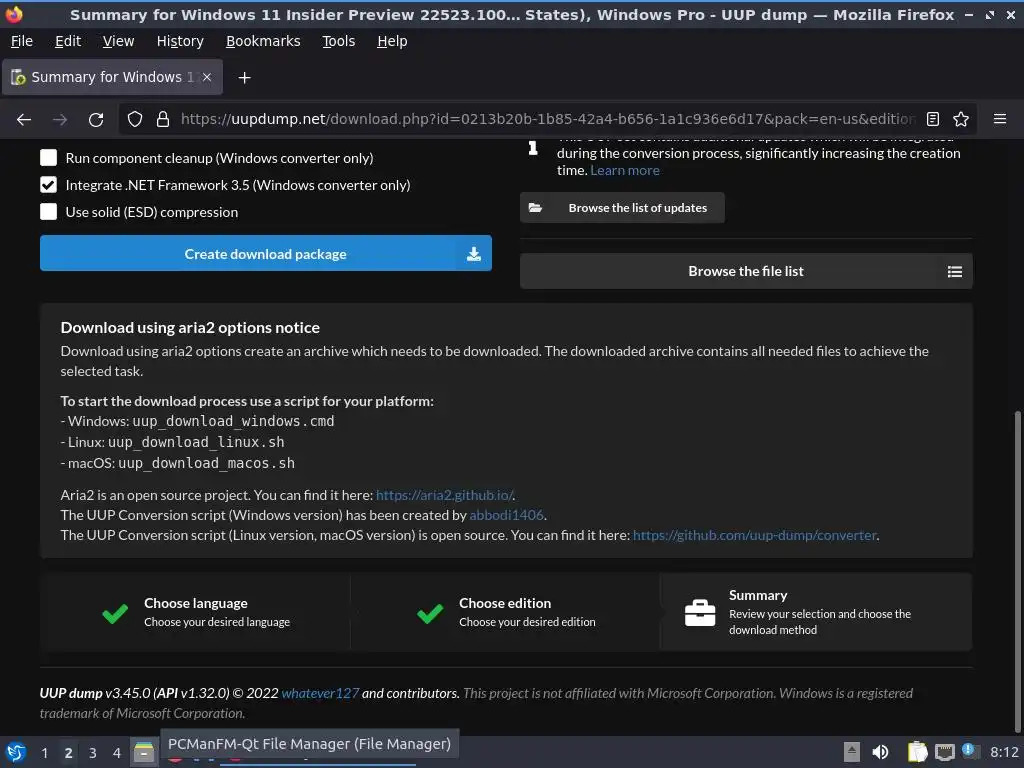Viewport: 1024px width, 768px height.
Task: Click list icon on Browse file list
Action: tap(955, 271)
